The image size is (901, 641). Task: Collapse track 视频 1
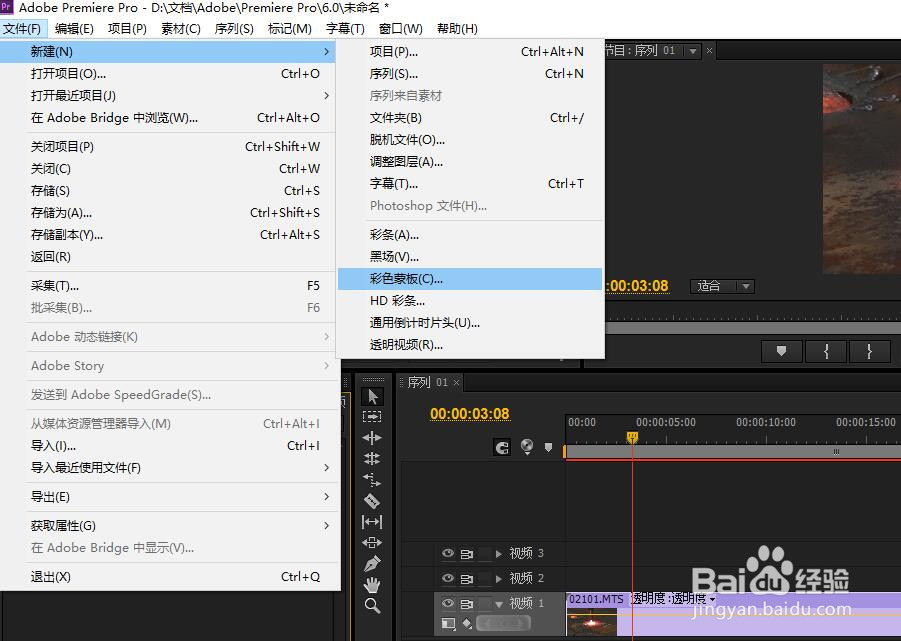499,604
